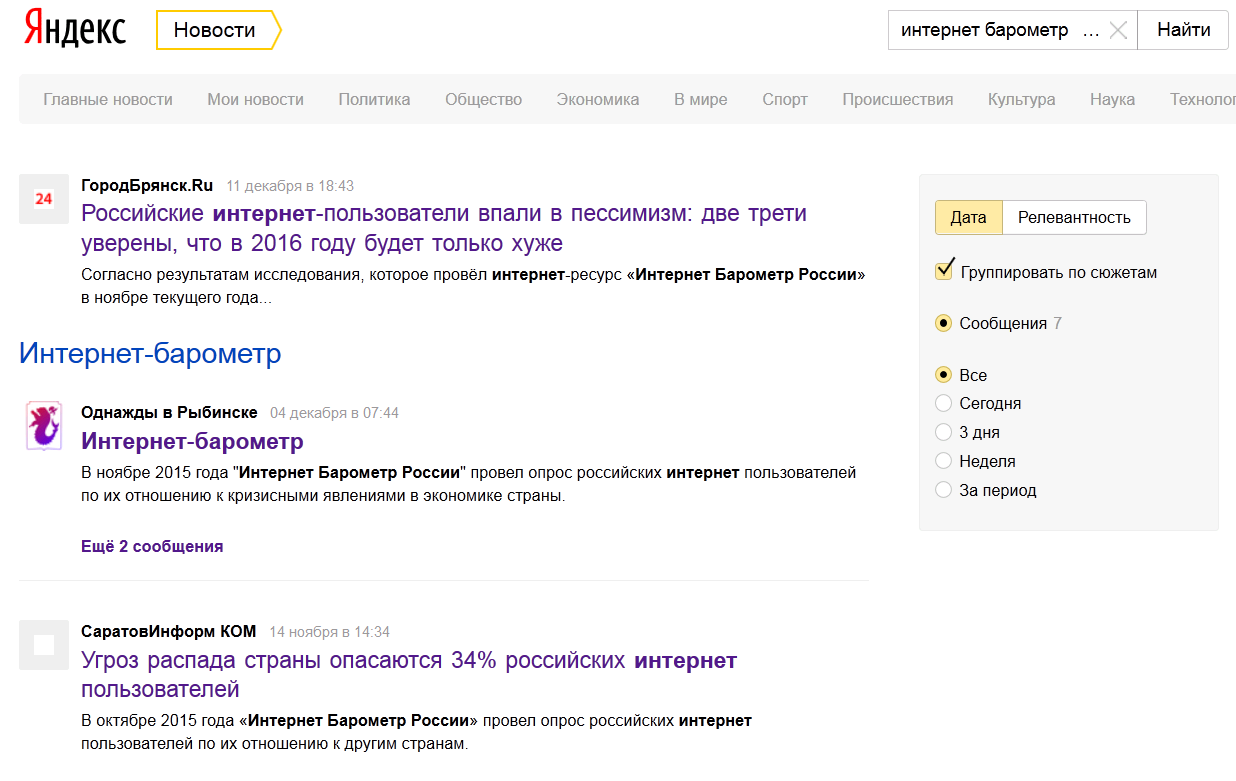Click the snippet starting В ноябре 2015 года
The width and height of the screenshot is (1236, 781).
[x=469, y=483]
